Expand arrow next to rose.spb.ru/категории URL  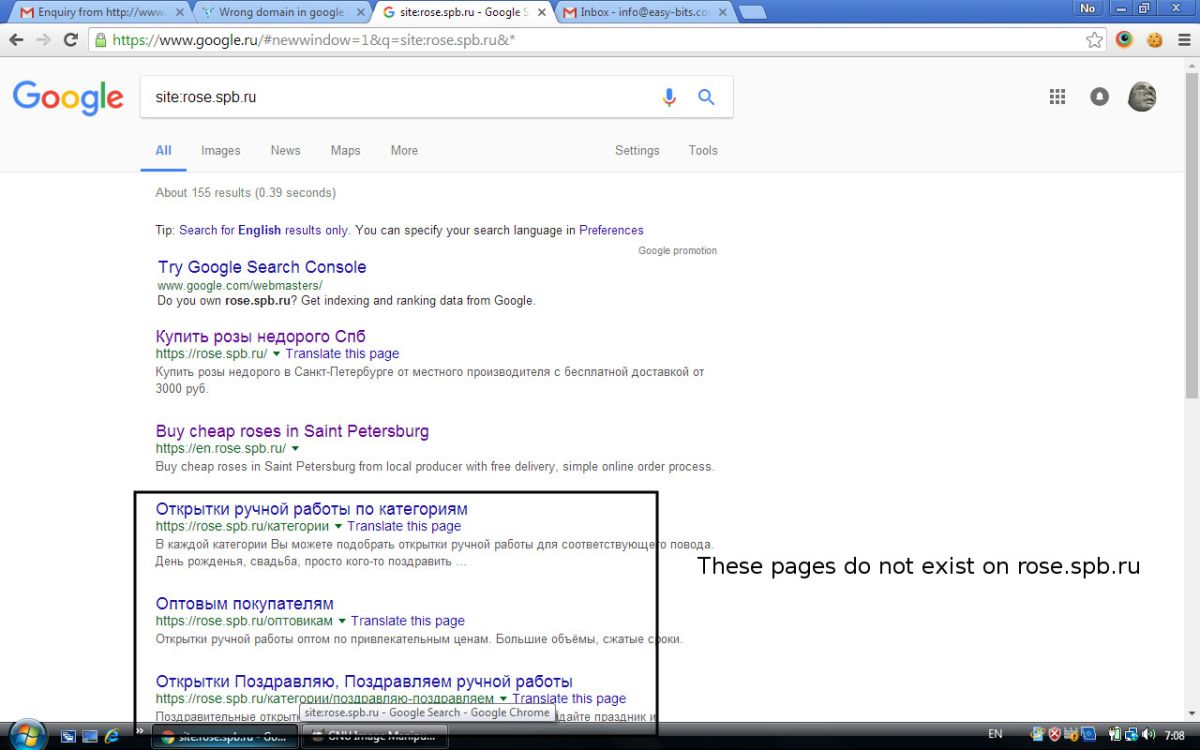338,526
